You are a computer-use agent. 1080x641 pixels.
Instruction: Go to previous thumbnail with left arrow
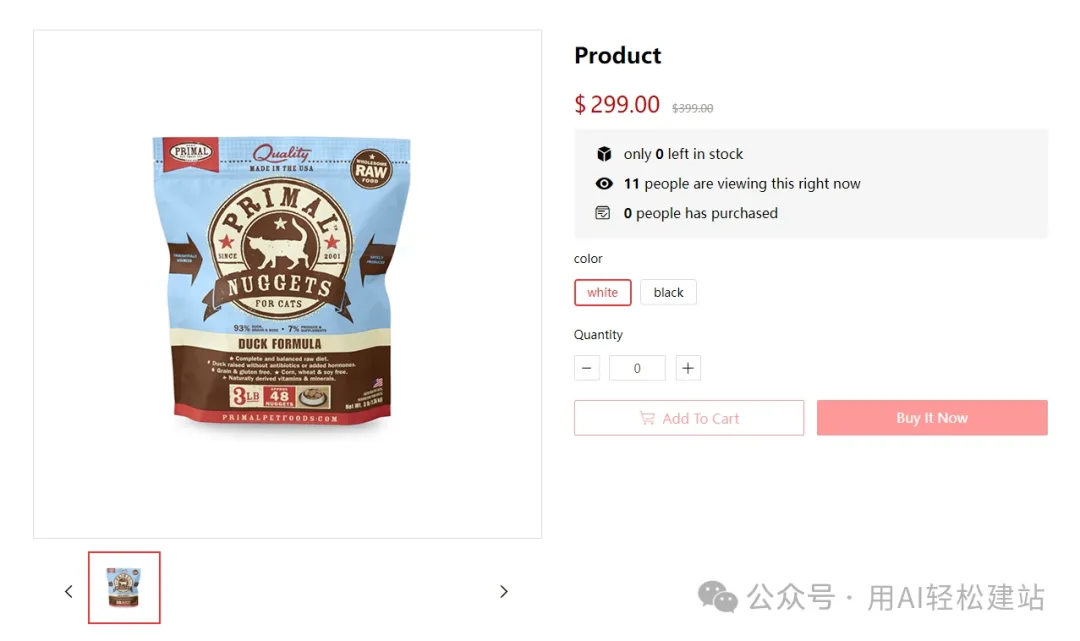pyautogui.click(x=68, y=591)
